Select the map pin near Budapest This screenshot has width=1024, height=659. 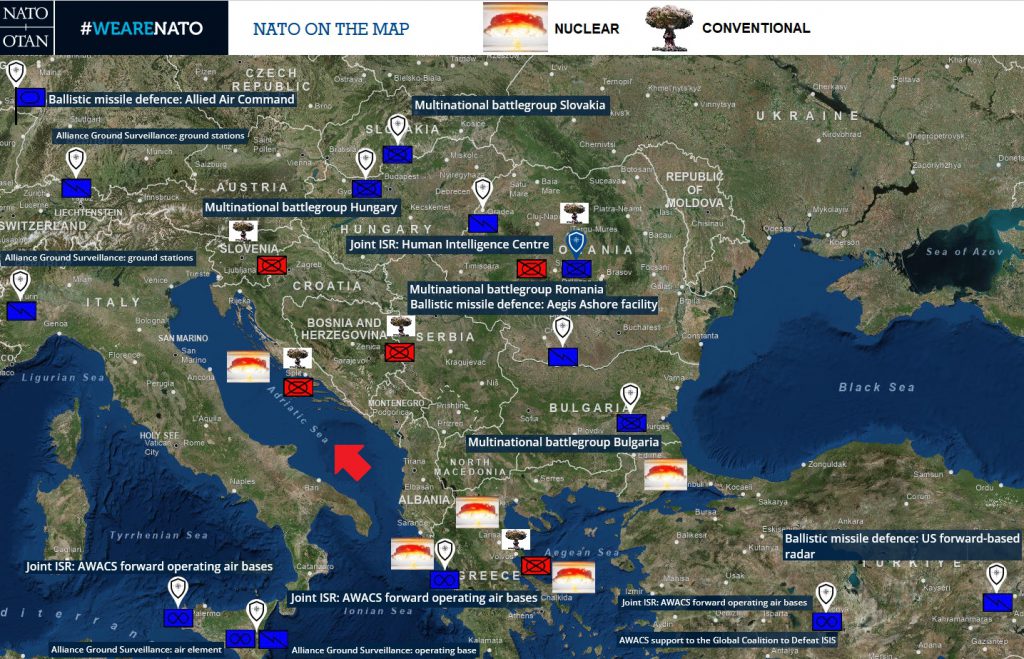tap(365, 161)
